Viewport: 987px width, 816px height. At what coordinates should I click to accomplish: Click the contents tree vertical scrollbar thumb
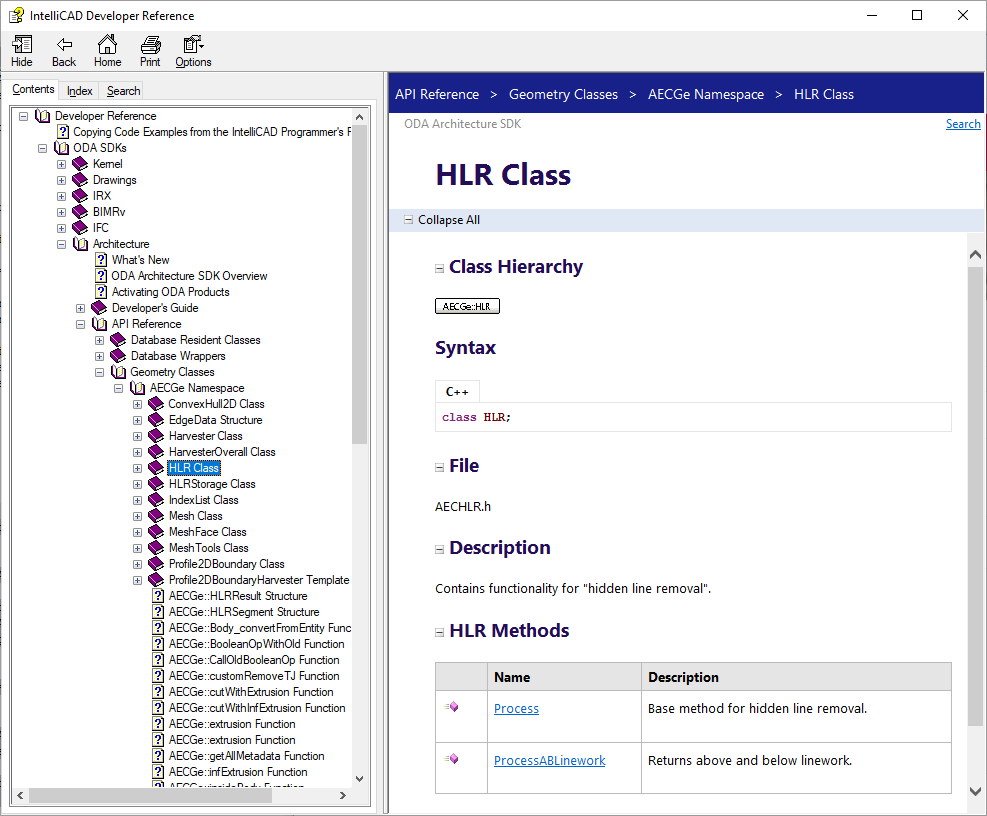pos(359,284)
